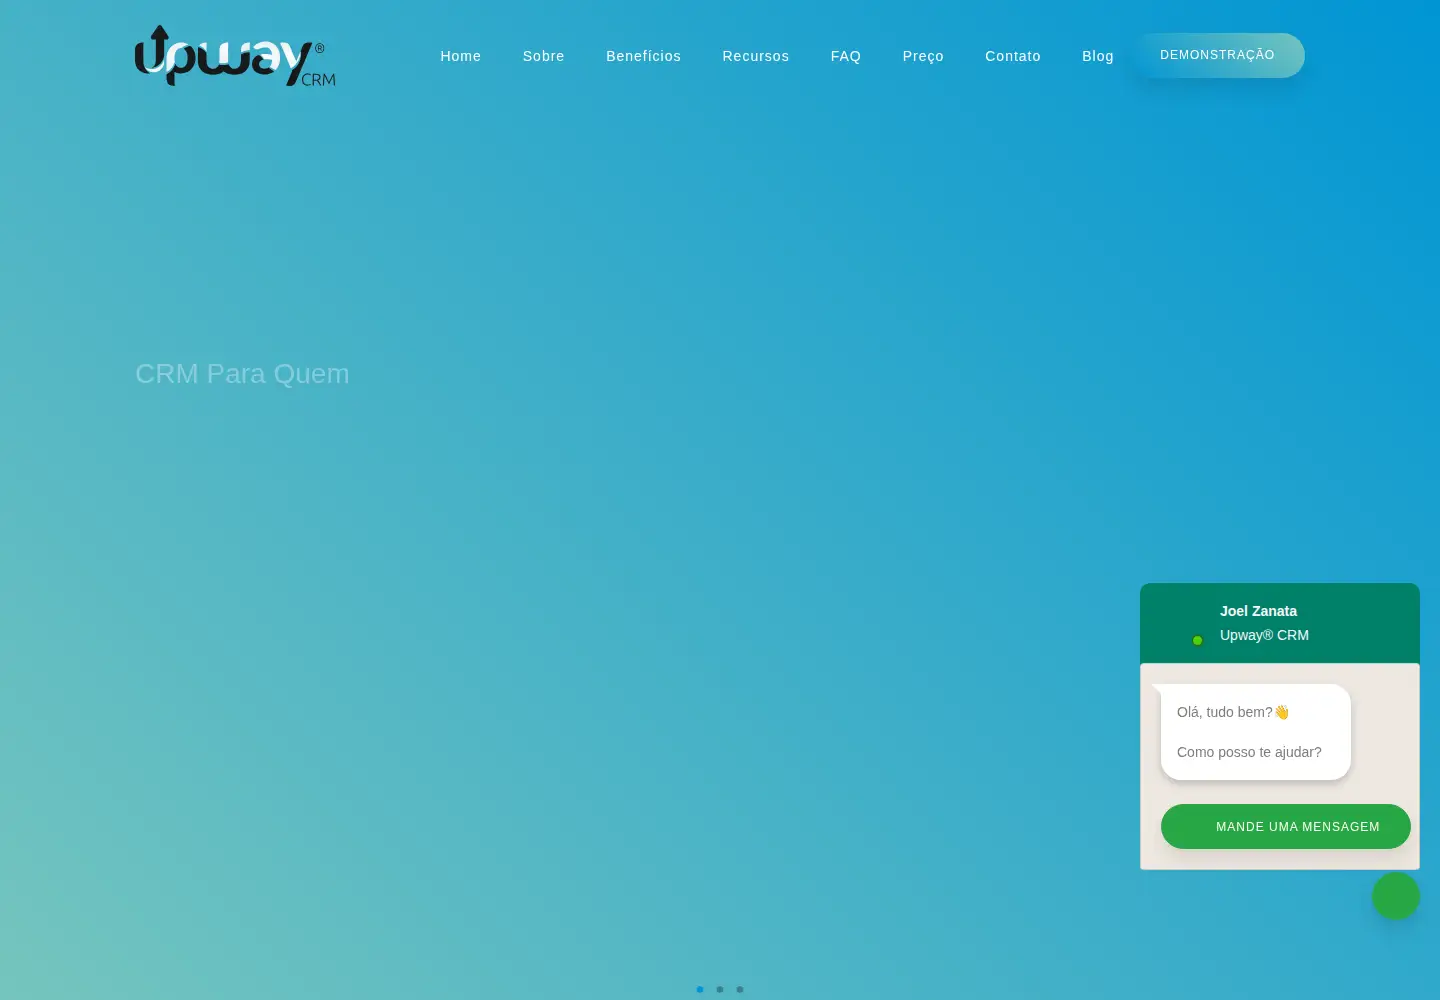Select the third slider dot
The height and width of the screenshot is (1000, 1440).
click(x=740, y=989)
